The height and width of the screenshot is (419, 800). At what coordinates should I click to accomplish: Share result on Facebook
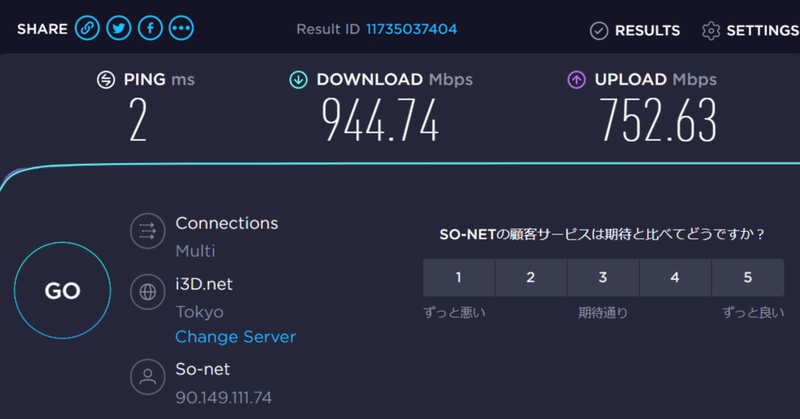click(150, 29)
